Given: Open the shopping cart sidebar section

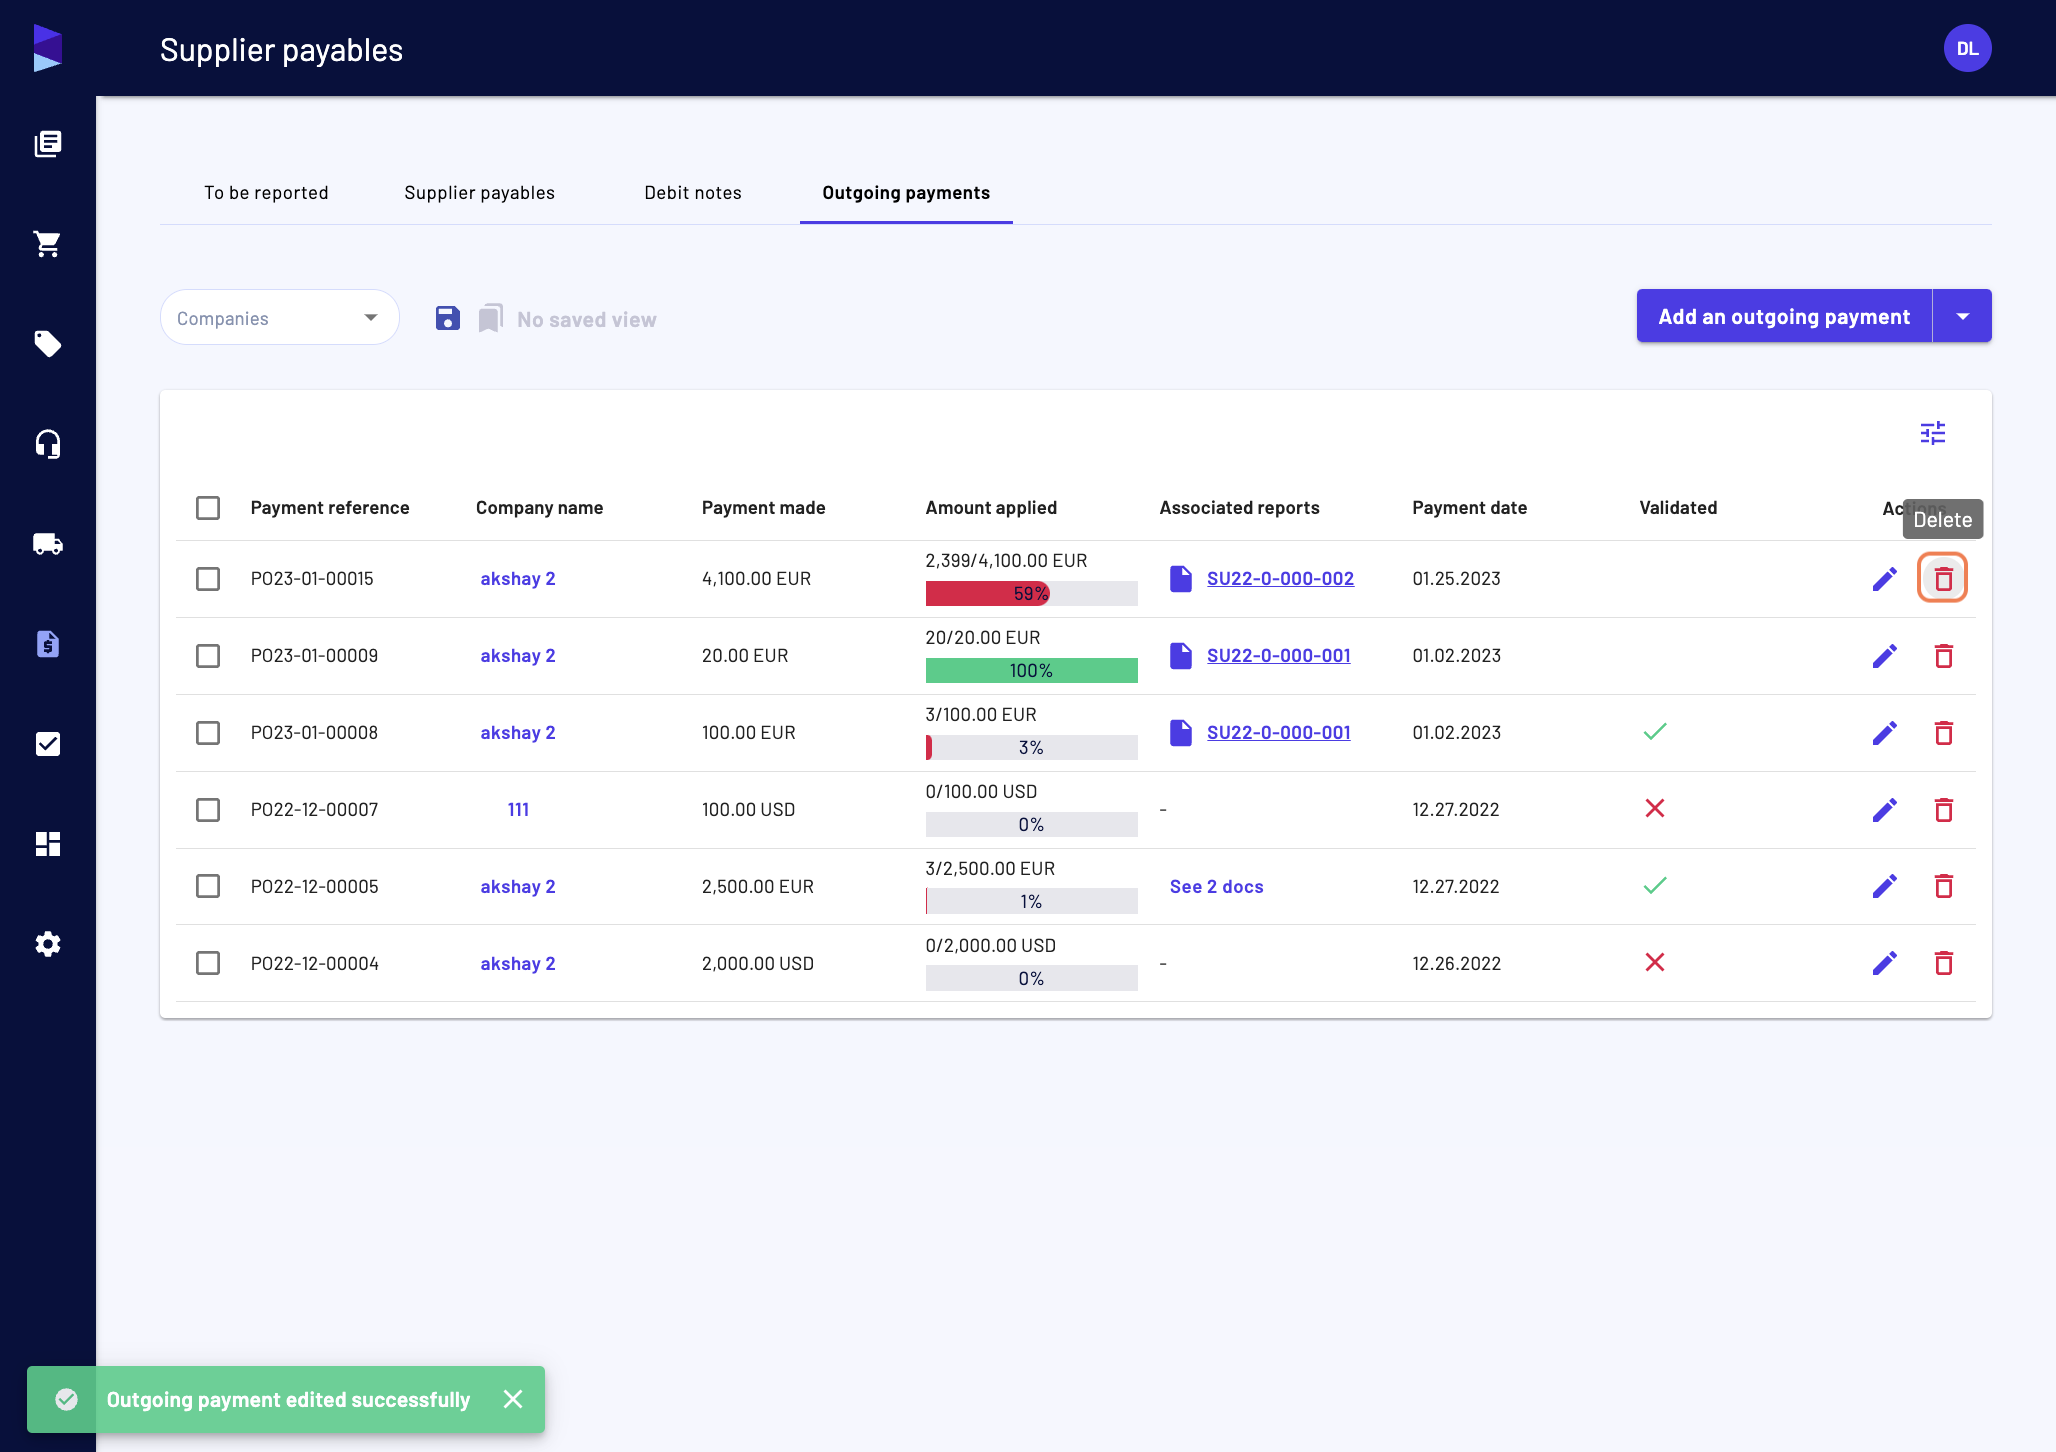Looking at the screenshot, I should [48, 244].
